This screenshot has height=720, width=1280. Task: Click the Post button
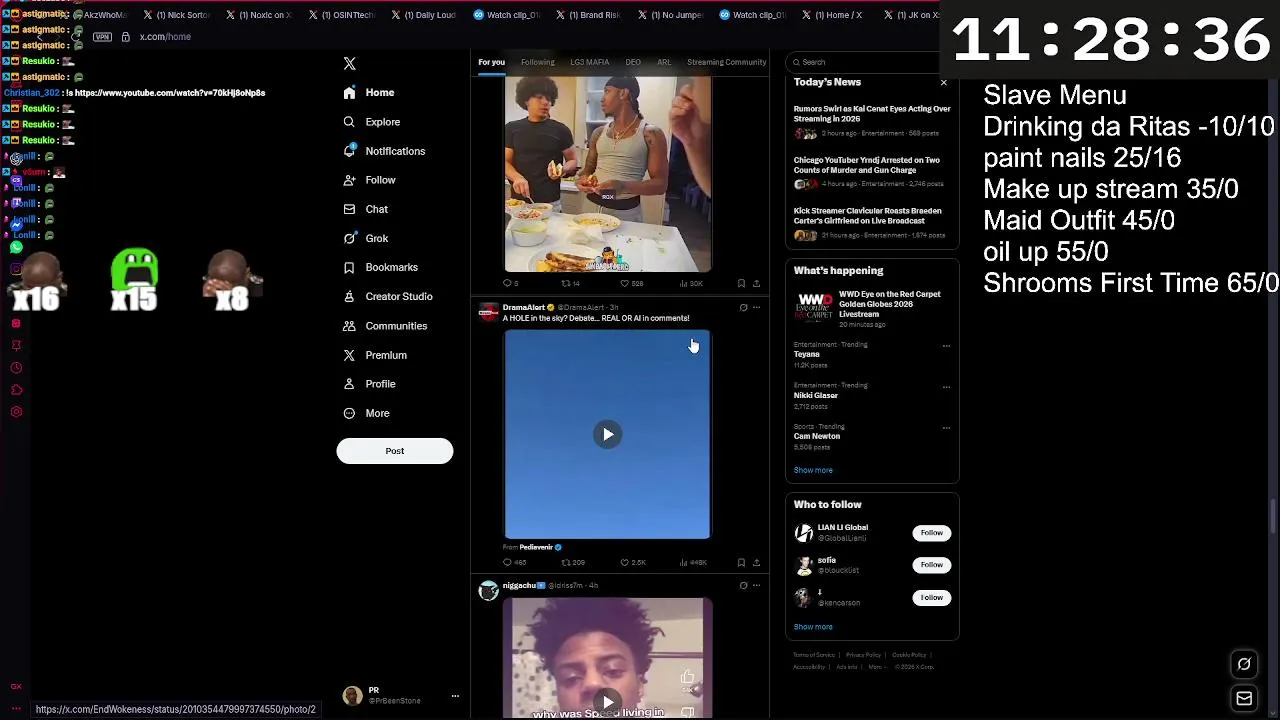(395, 451)
